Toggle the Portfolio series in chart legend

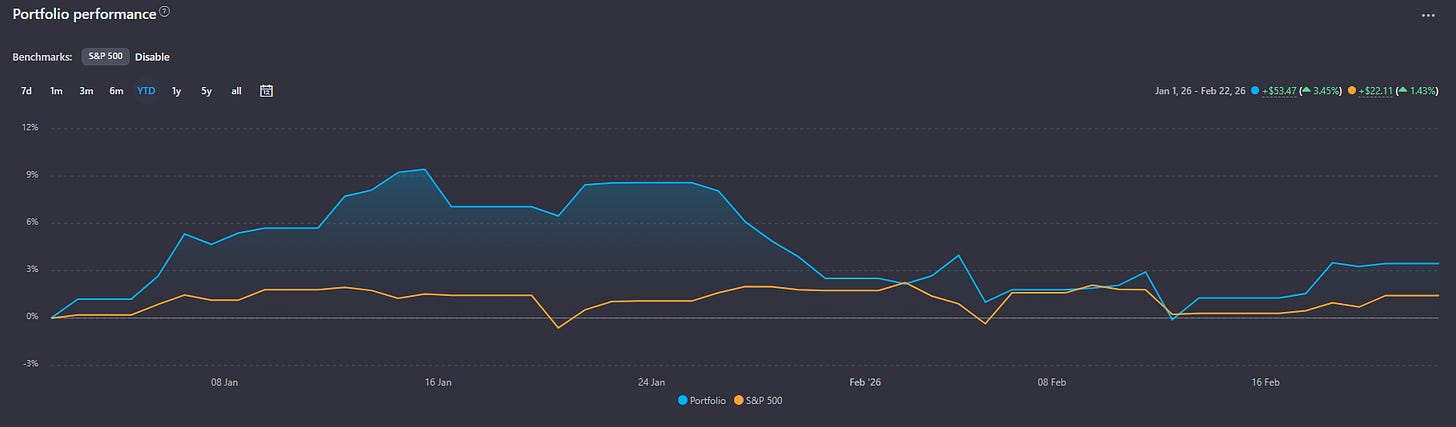pyautogui.click(x=702, y=400)
